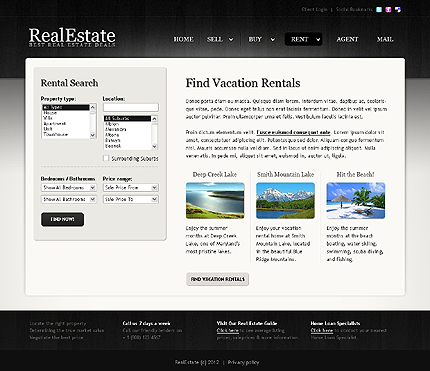Tick the Surrounding Suburbs checkbox
Viewport: 430px width, 371px height.
106,158
